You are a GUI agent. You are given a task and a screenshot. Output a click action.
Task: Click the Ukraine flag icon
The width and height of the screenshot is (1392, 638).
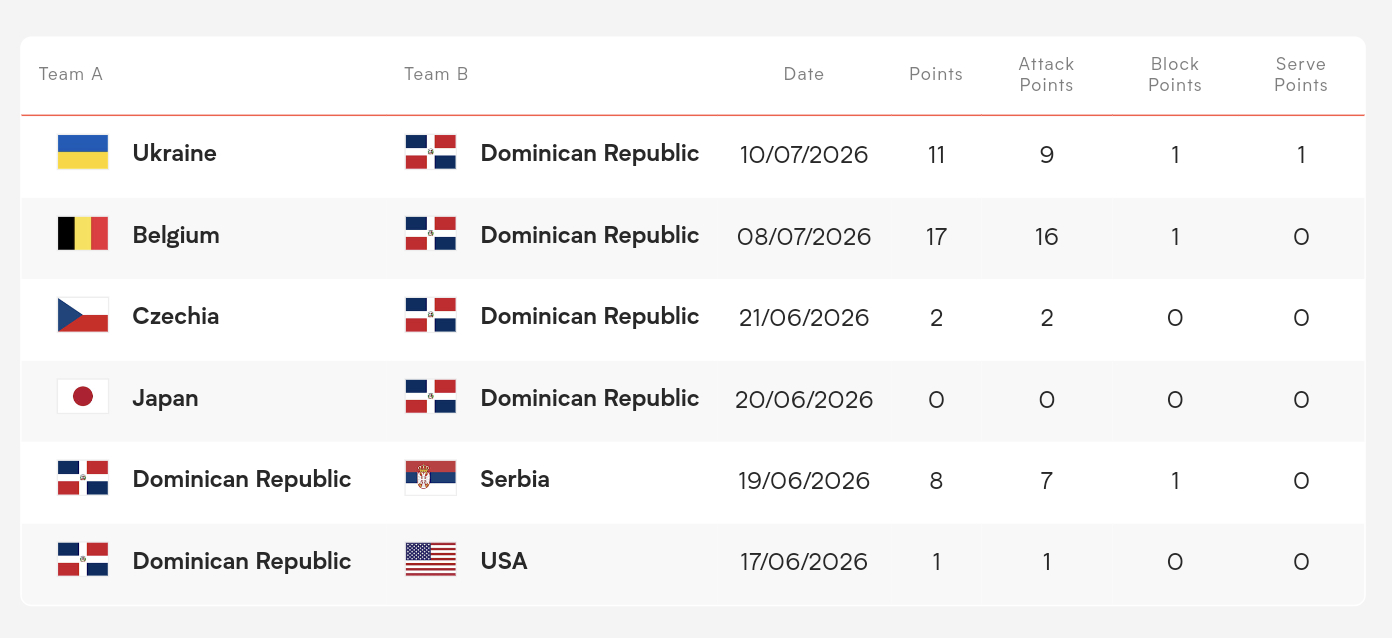[x=83, y=152]
